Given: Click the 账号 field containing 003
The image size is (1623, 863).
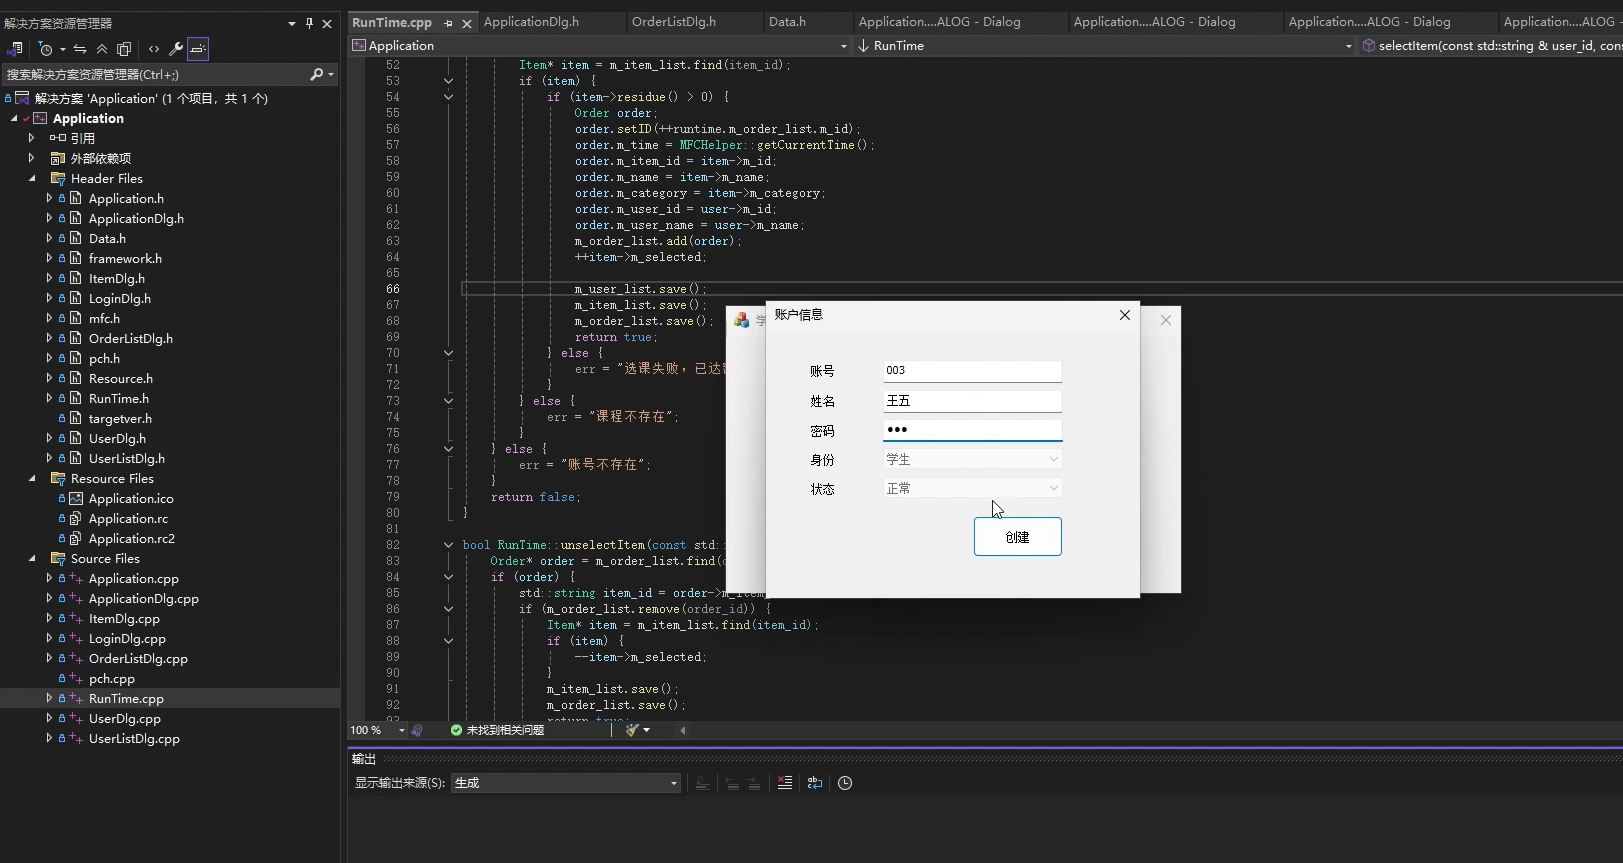Looking at the screenshot, I should coord(972,371).
